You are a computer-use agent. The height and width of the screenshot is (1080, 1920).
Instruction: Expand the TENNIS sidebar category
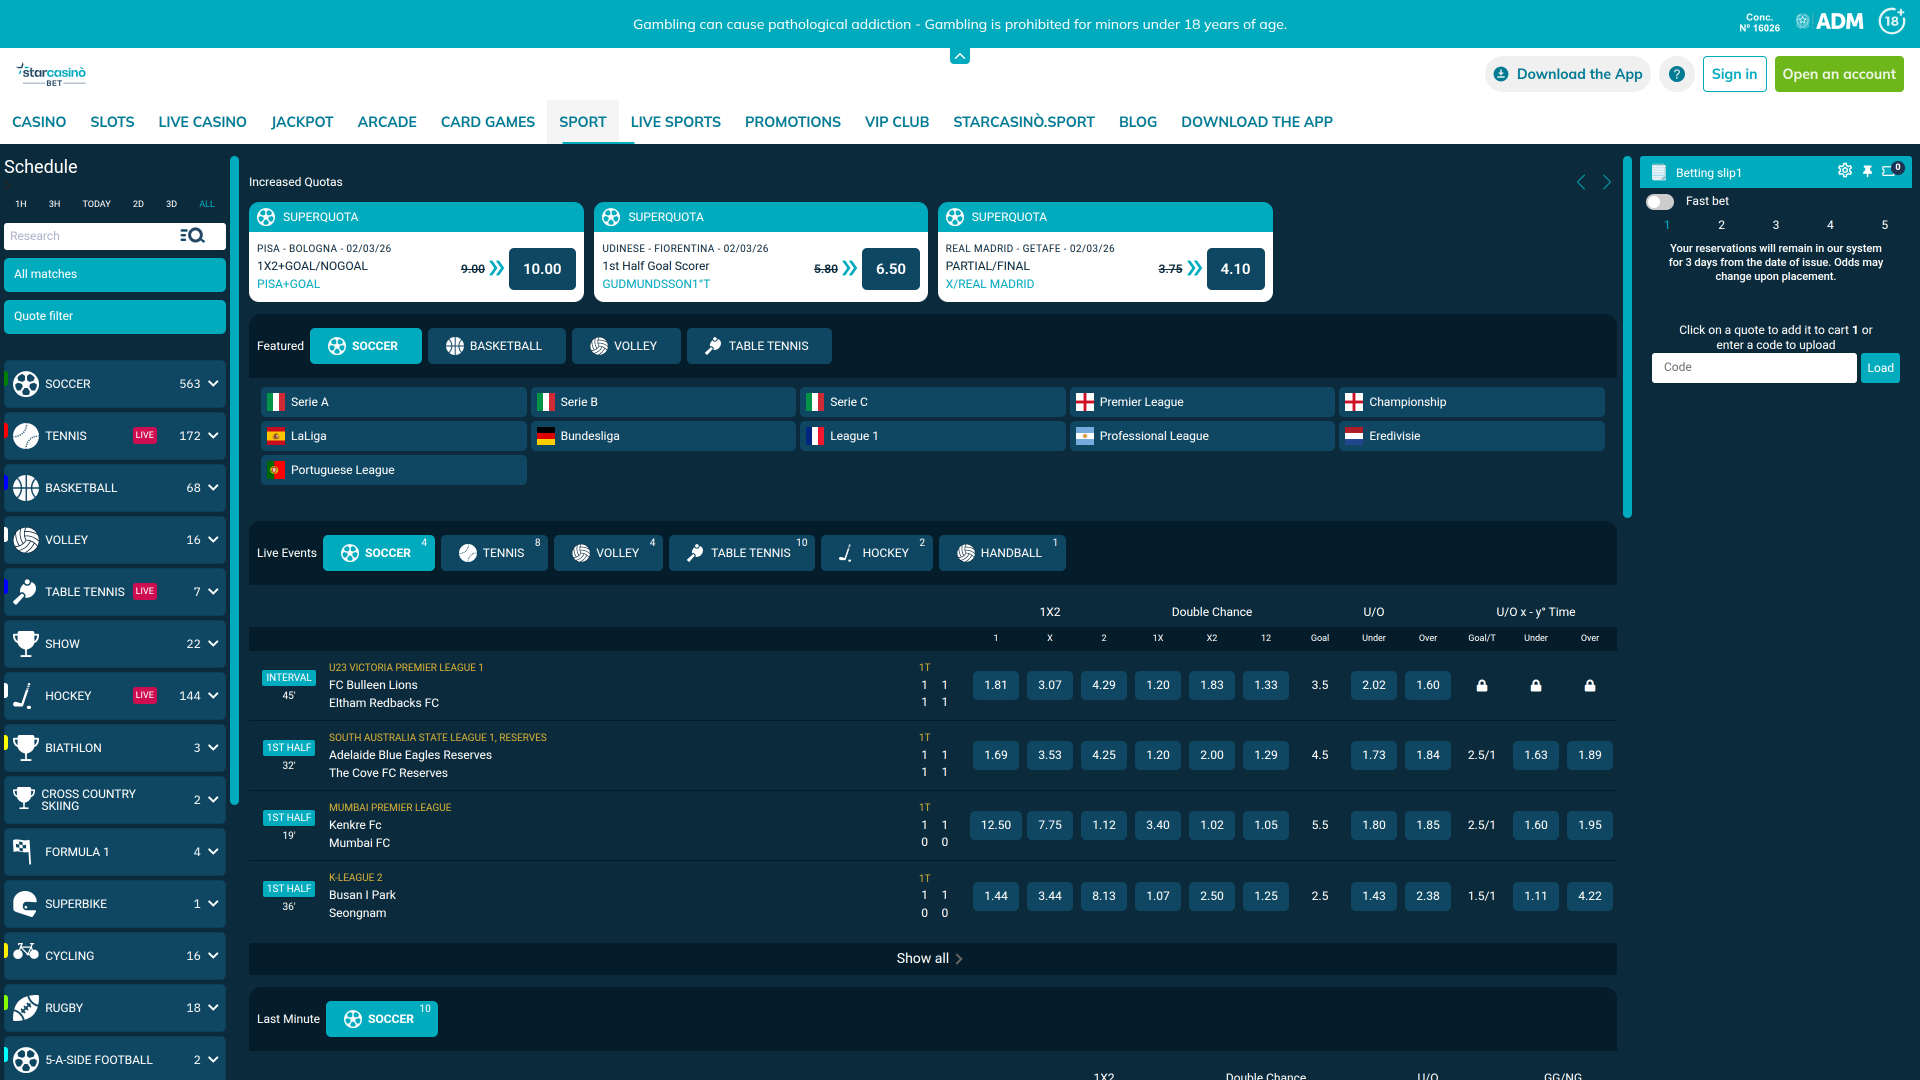click(x=212, y=435)
